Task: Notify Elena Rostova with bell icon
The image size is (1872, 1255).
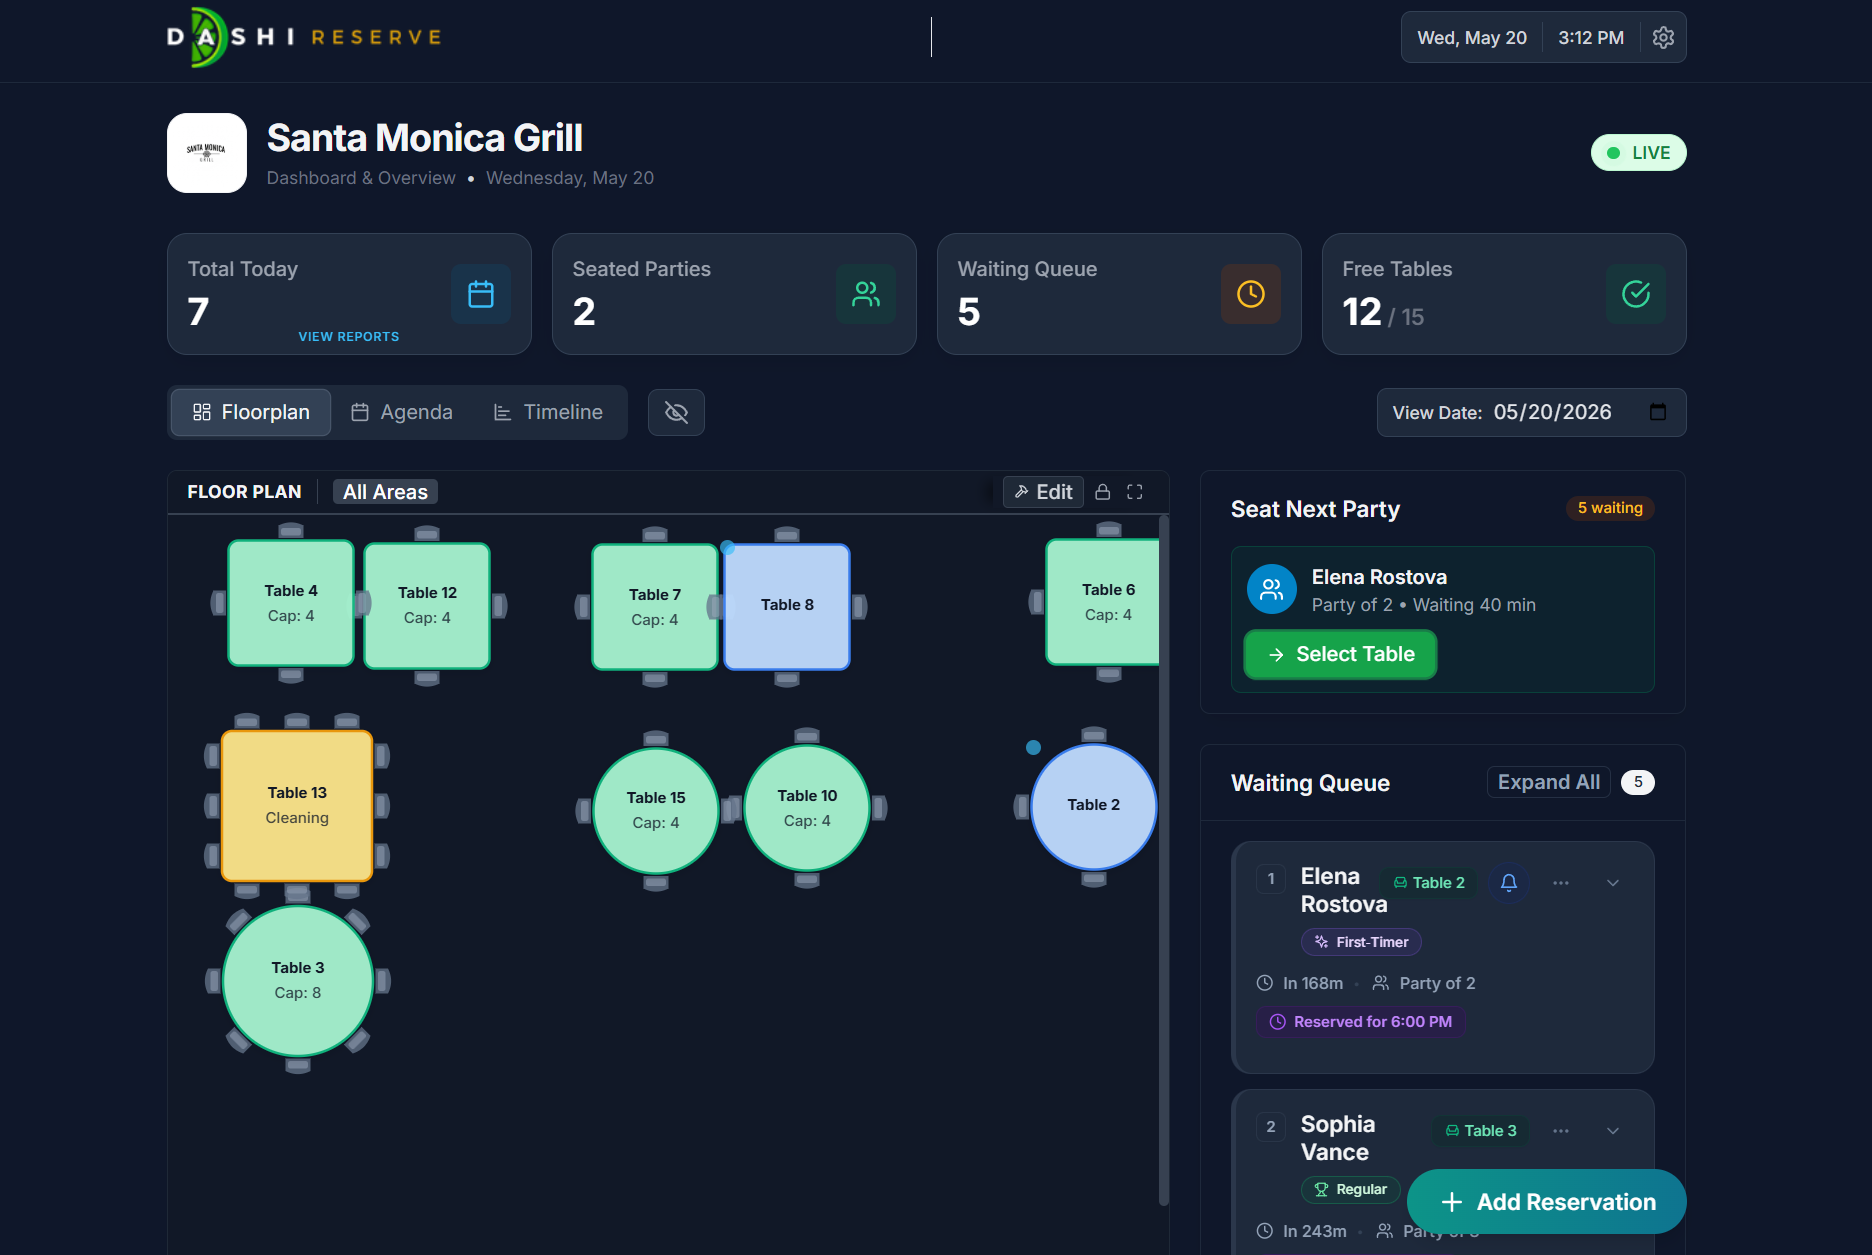Action: [1509, 882]
